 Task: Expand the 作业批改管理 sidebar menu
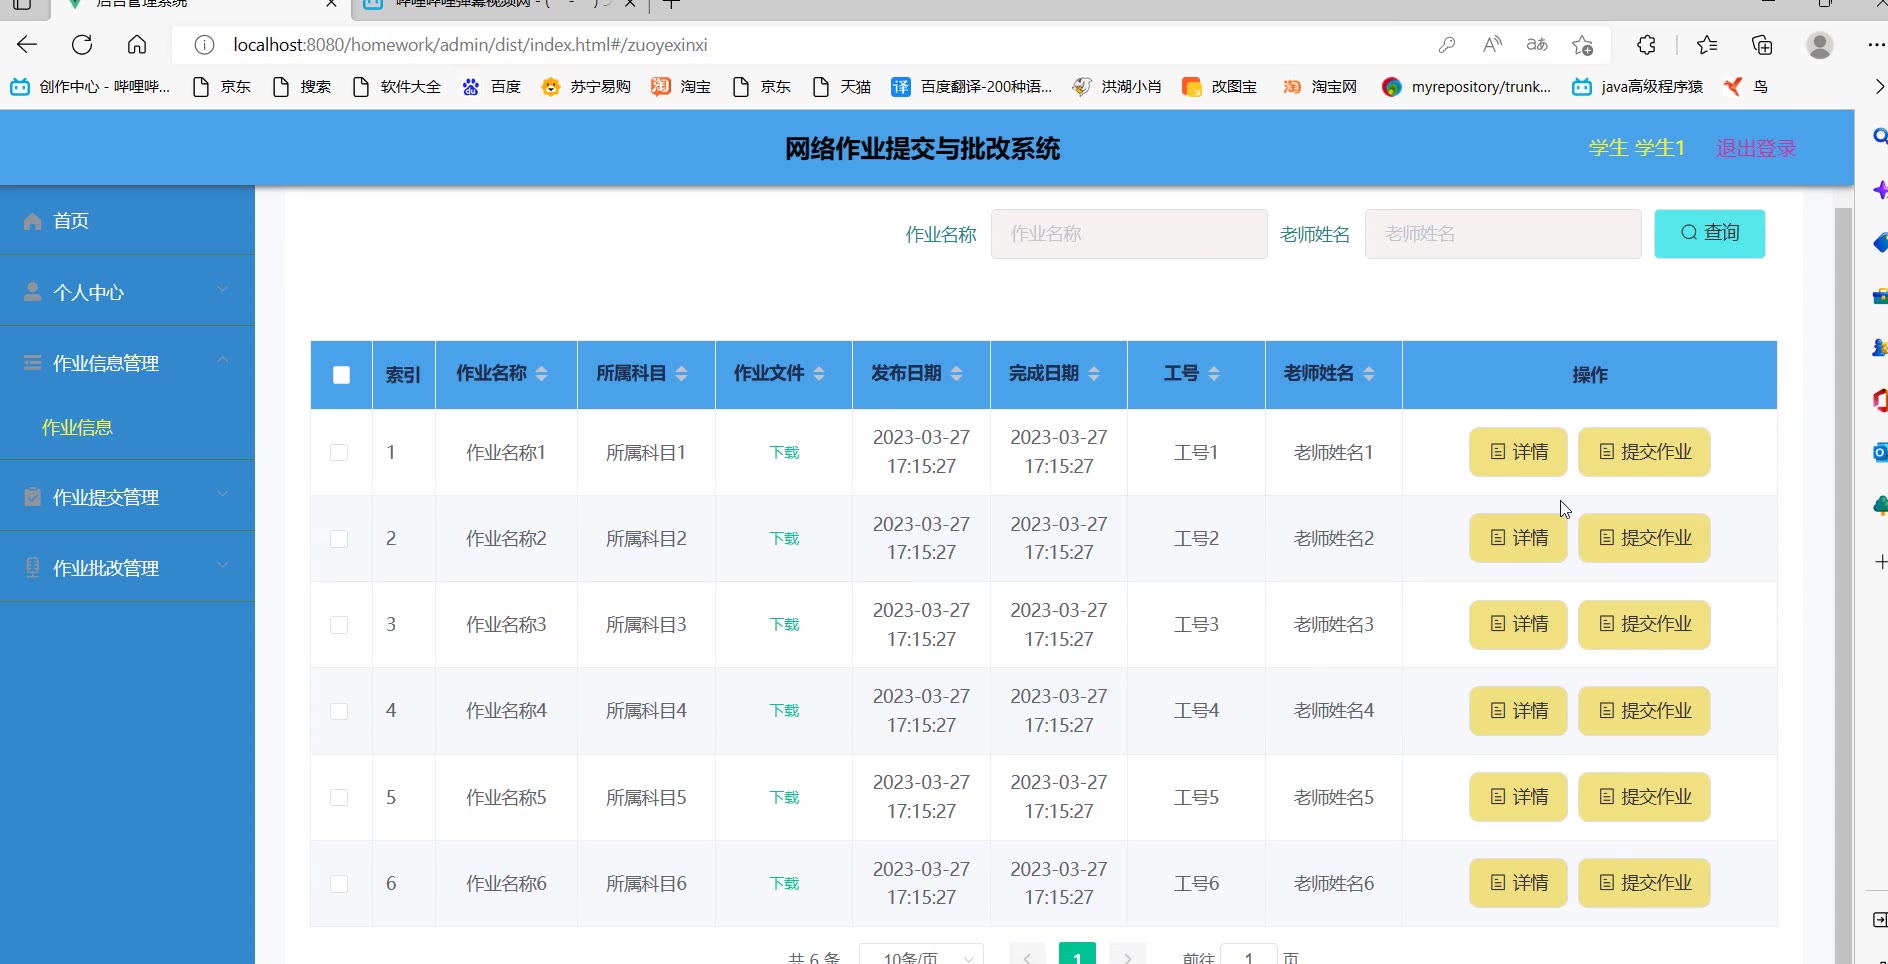tap(127, 567)
